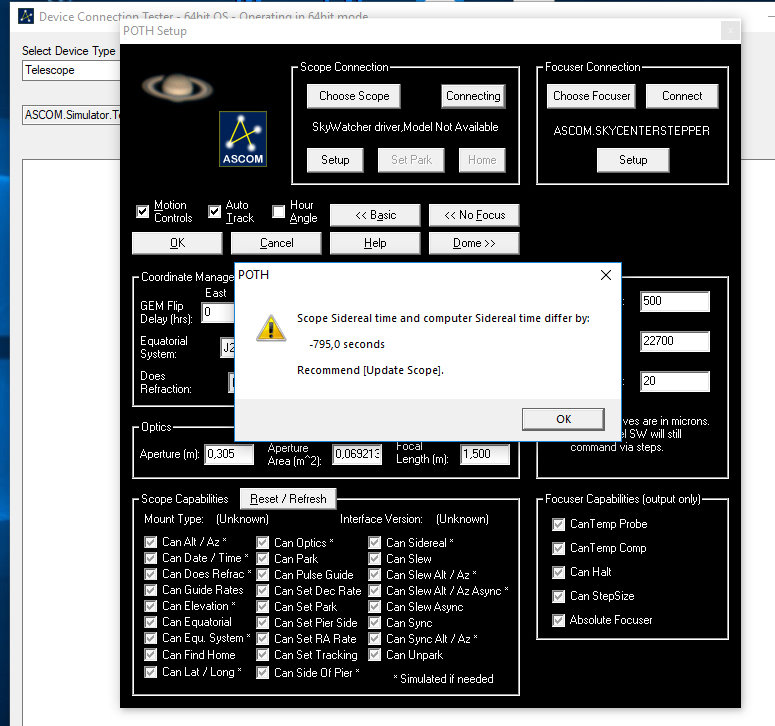
Task: Toggle Can Equatorial checkbox
Action: tap(151, 622)
